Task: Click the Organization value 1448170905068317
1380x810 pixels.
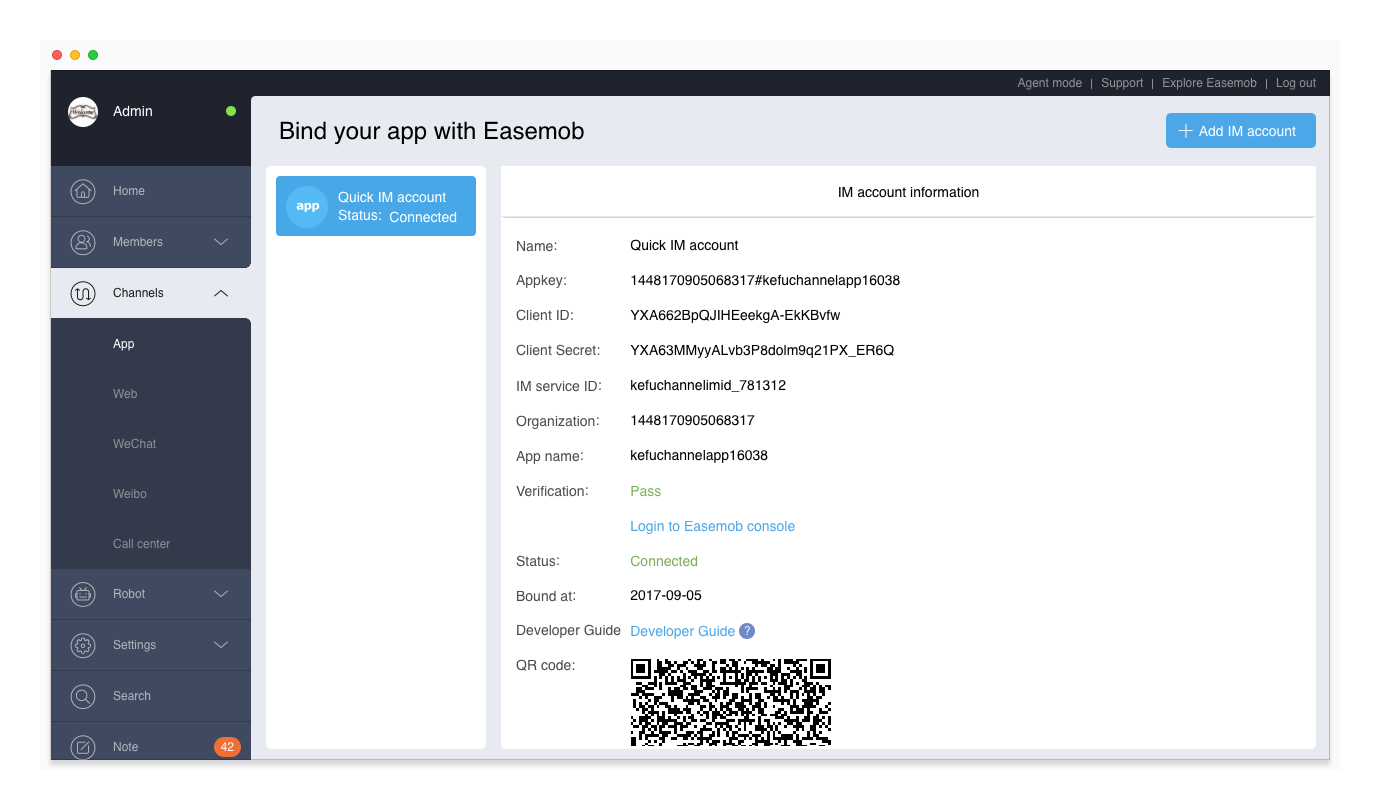Action: (x=692, y=420)
